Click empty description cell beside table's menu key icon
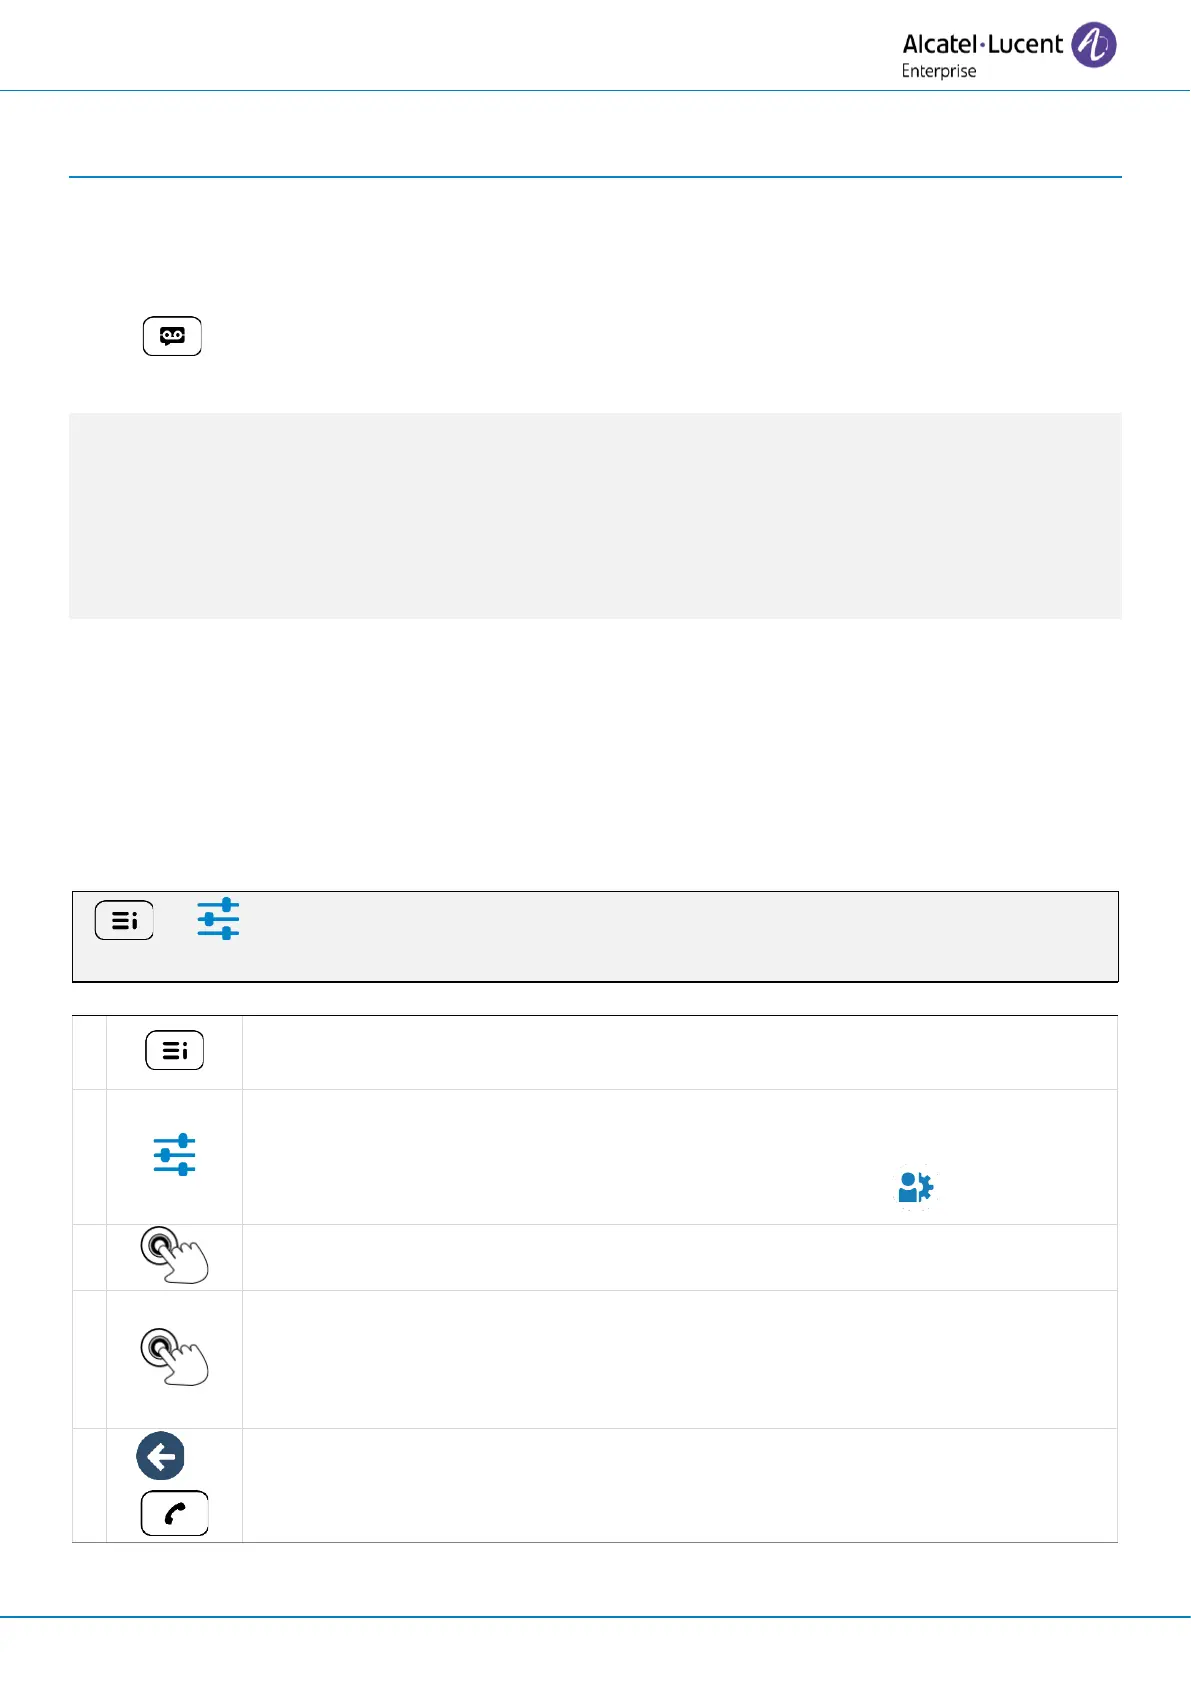Viewport: 1191px width, 1684px height. (679, 1052)
